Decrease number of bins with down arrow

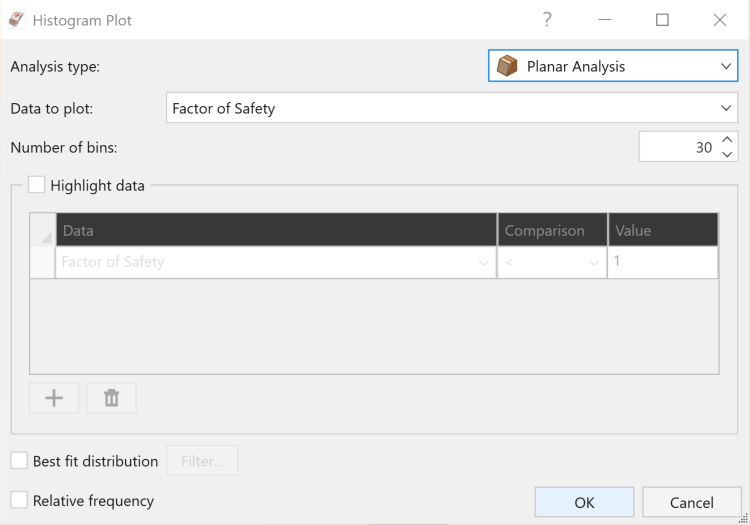pyautogui.click(x=727, y=154)
